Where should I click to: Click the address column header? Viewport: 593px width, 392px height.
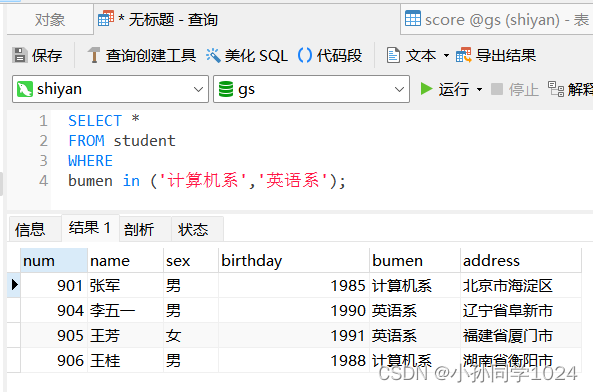pos(521,260)
